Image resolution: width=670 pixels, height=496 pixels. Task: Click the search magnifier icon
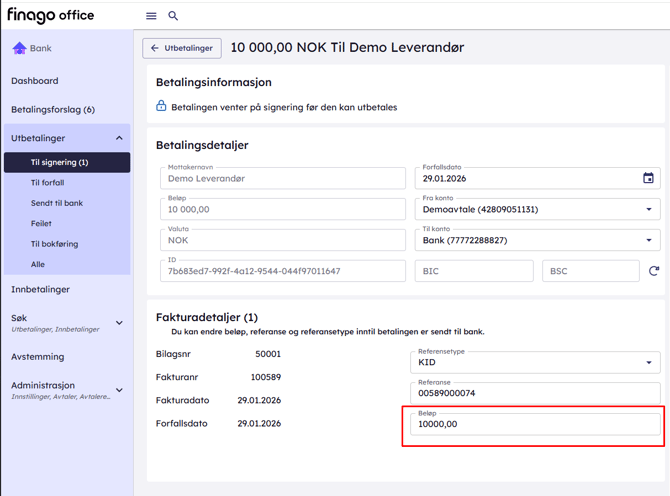(x=173, y=16)
